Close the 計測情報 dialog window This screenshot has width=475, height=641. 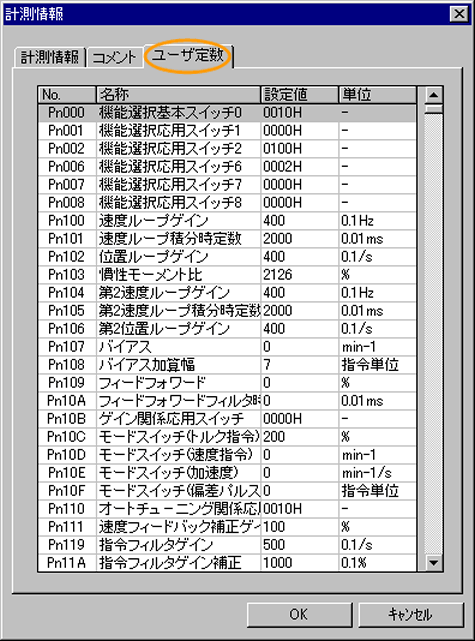tap(459, 14)
